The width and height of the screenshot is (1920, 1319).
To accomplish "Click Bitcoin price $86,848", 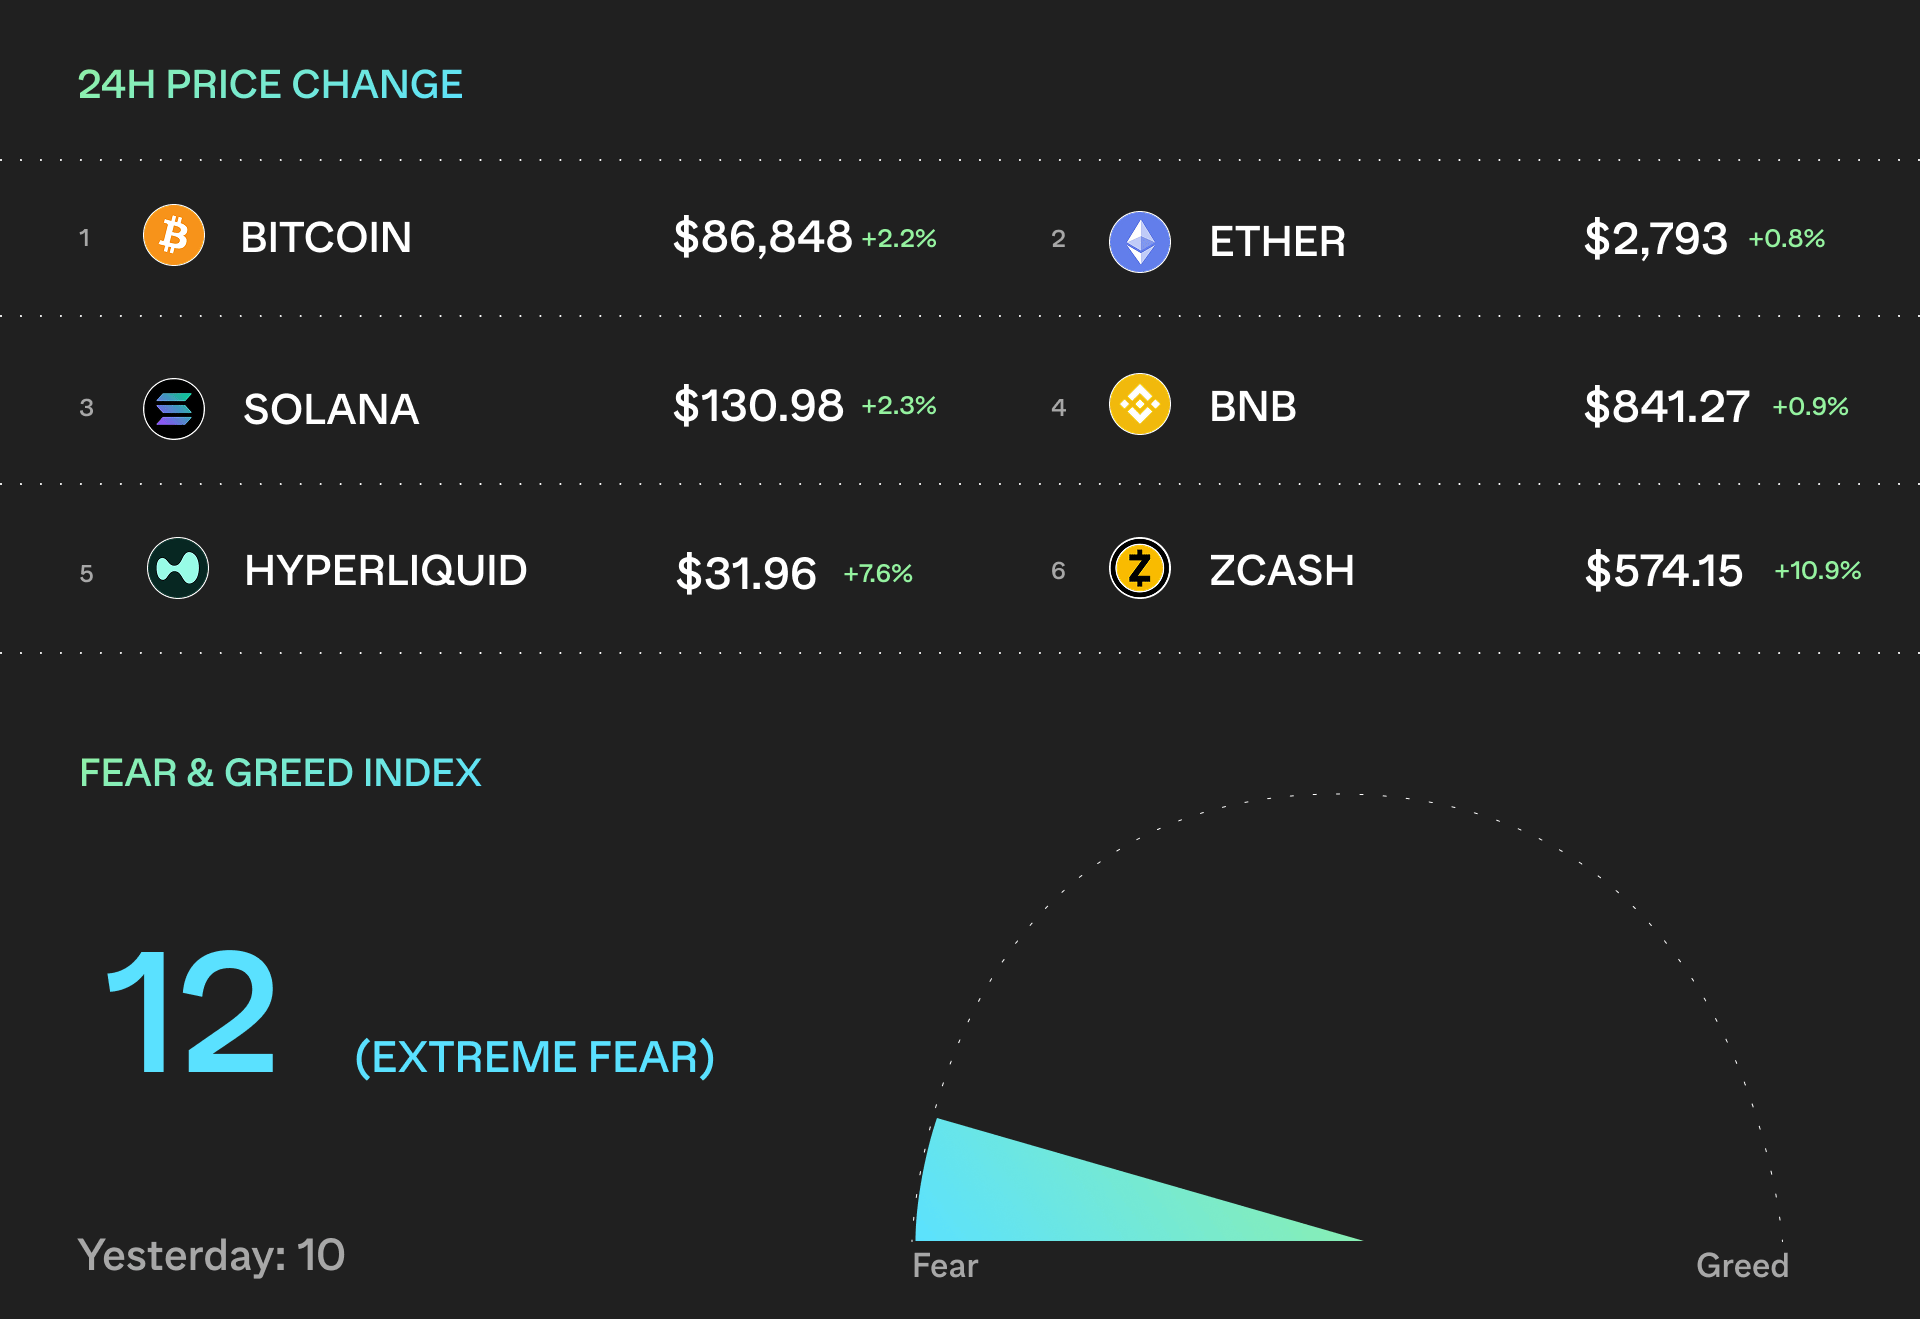I will point(762,237).
